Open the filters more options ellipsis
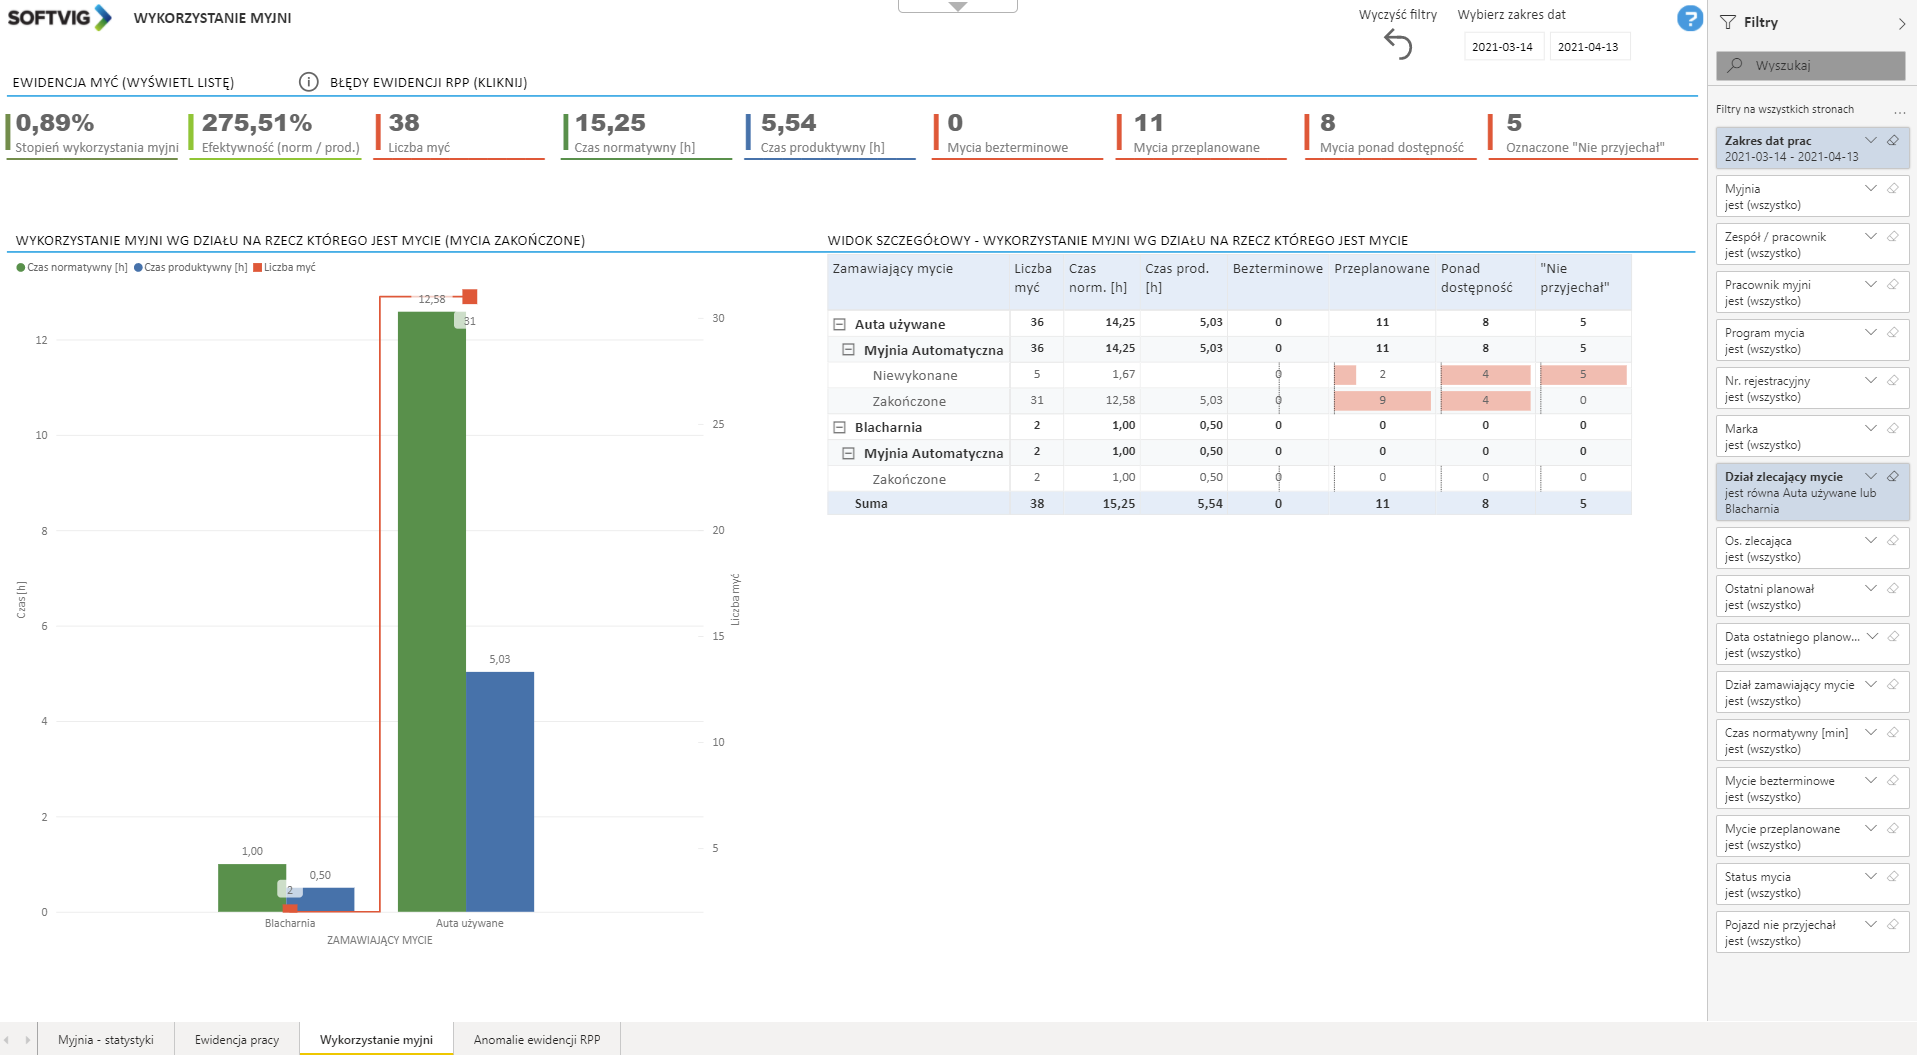The image size is (1917, 1055). (1899, 110)
